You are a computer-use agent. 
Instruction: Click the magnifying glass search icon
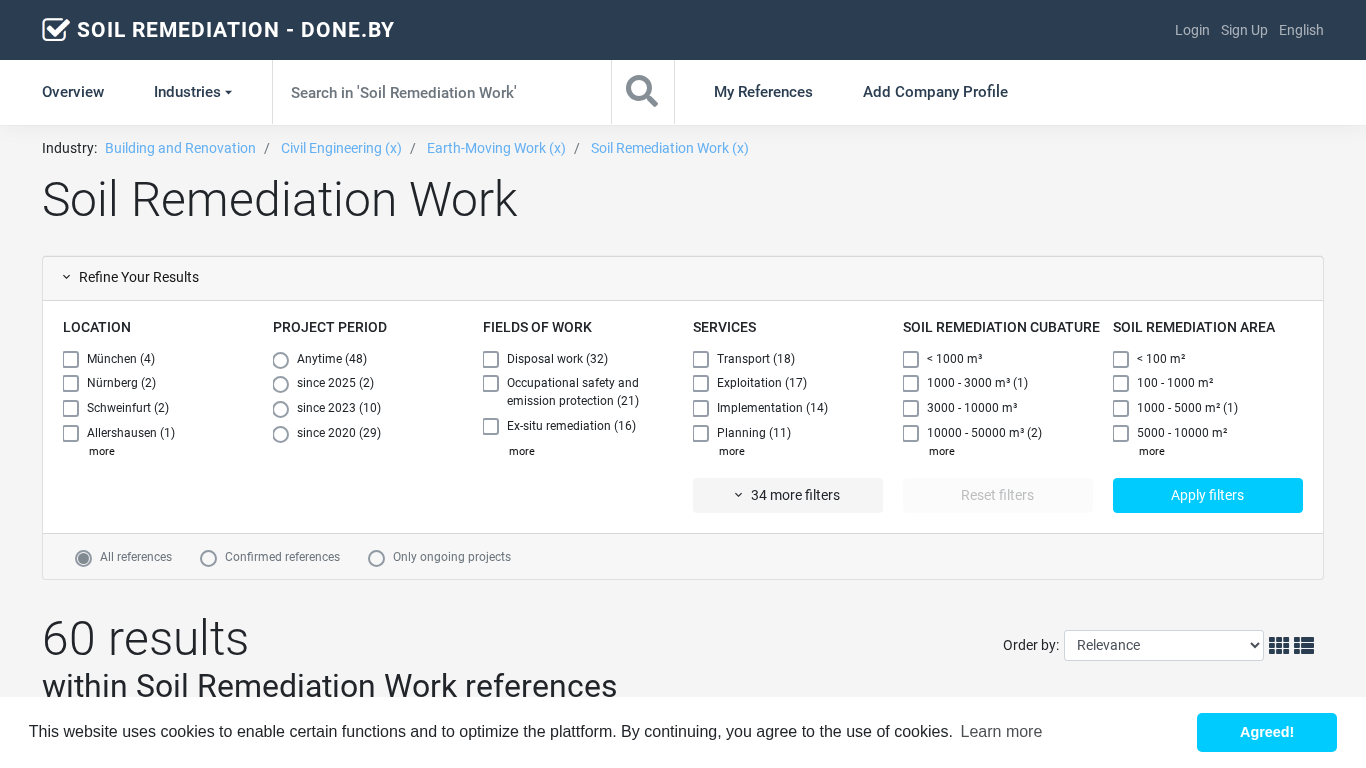(642, 92)
